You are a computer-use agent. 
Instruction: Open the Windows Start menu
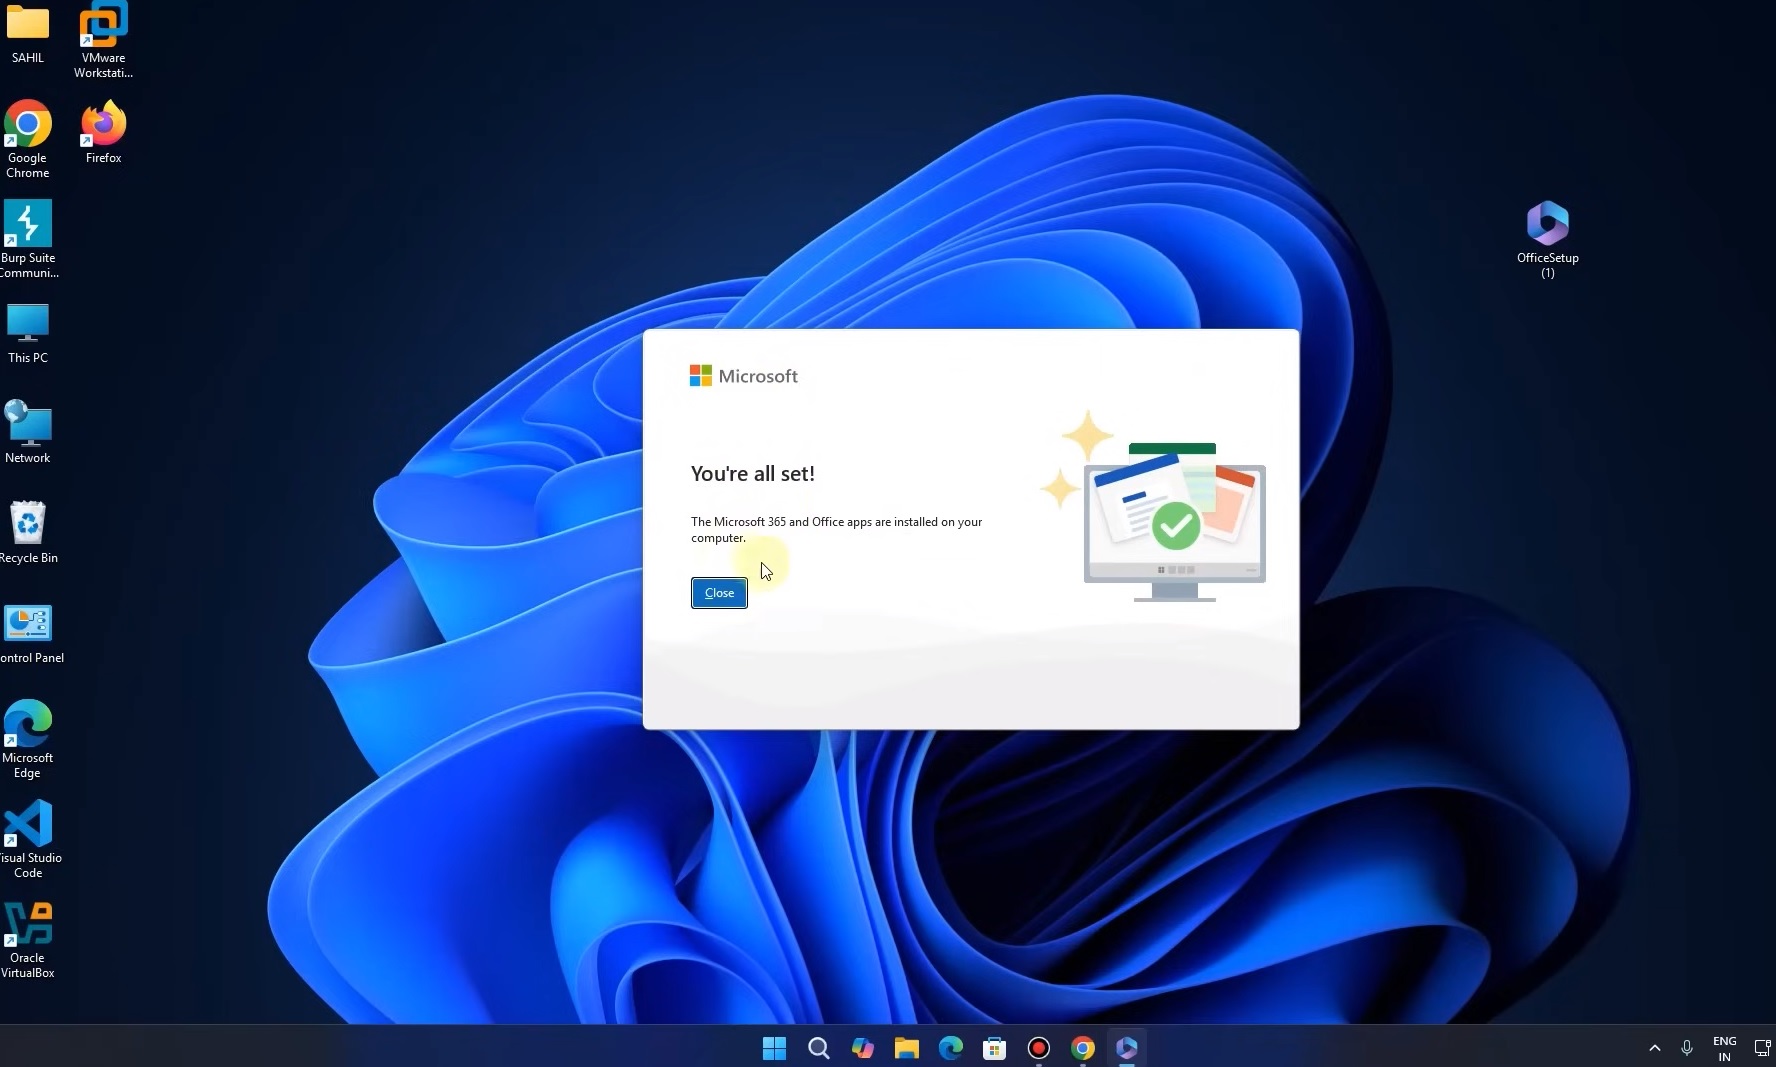(774, 1048)
